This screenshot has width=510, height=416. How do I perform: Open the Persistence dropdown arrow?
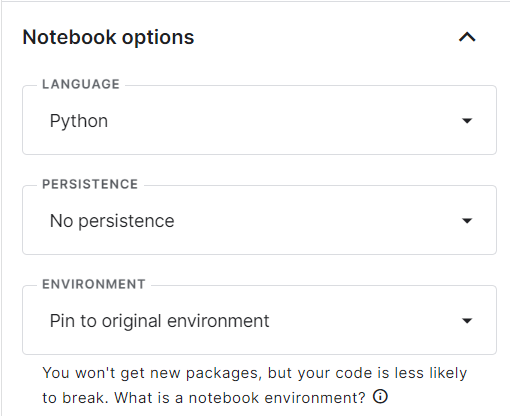[467, 220]
